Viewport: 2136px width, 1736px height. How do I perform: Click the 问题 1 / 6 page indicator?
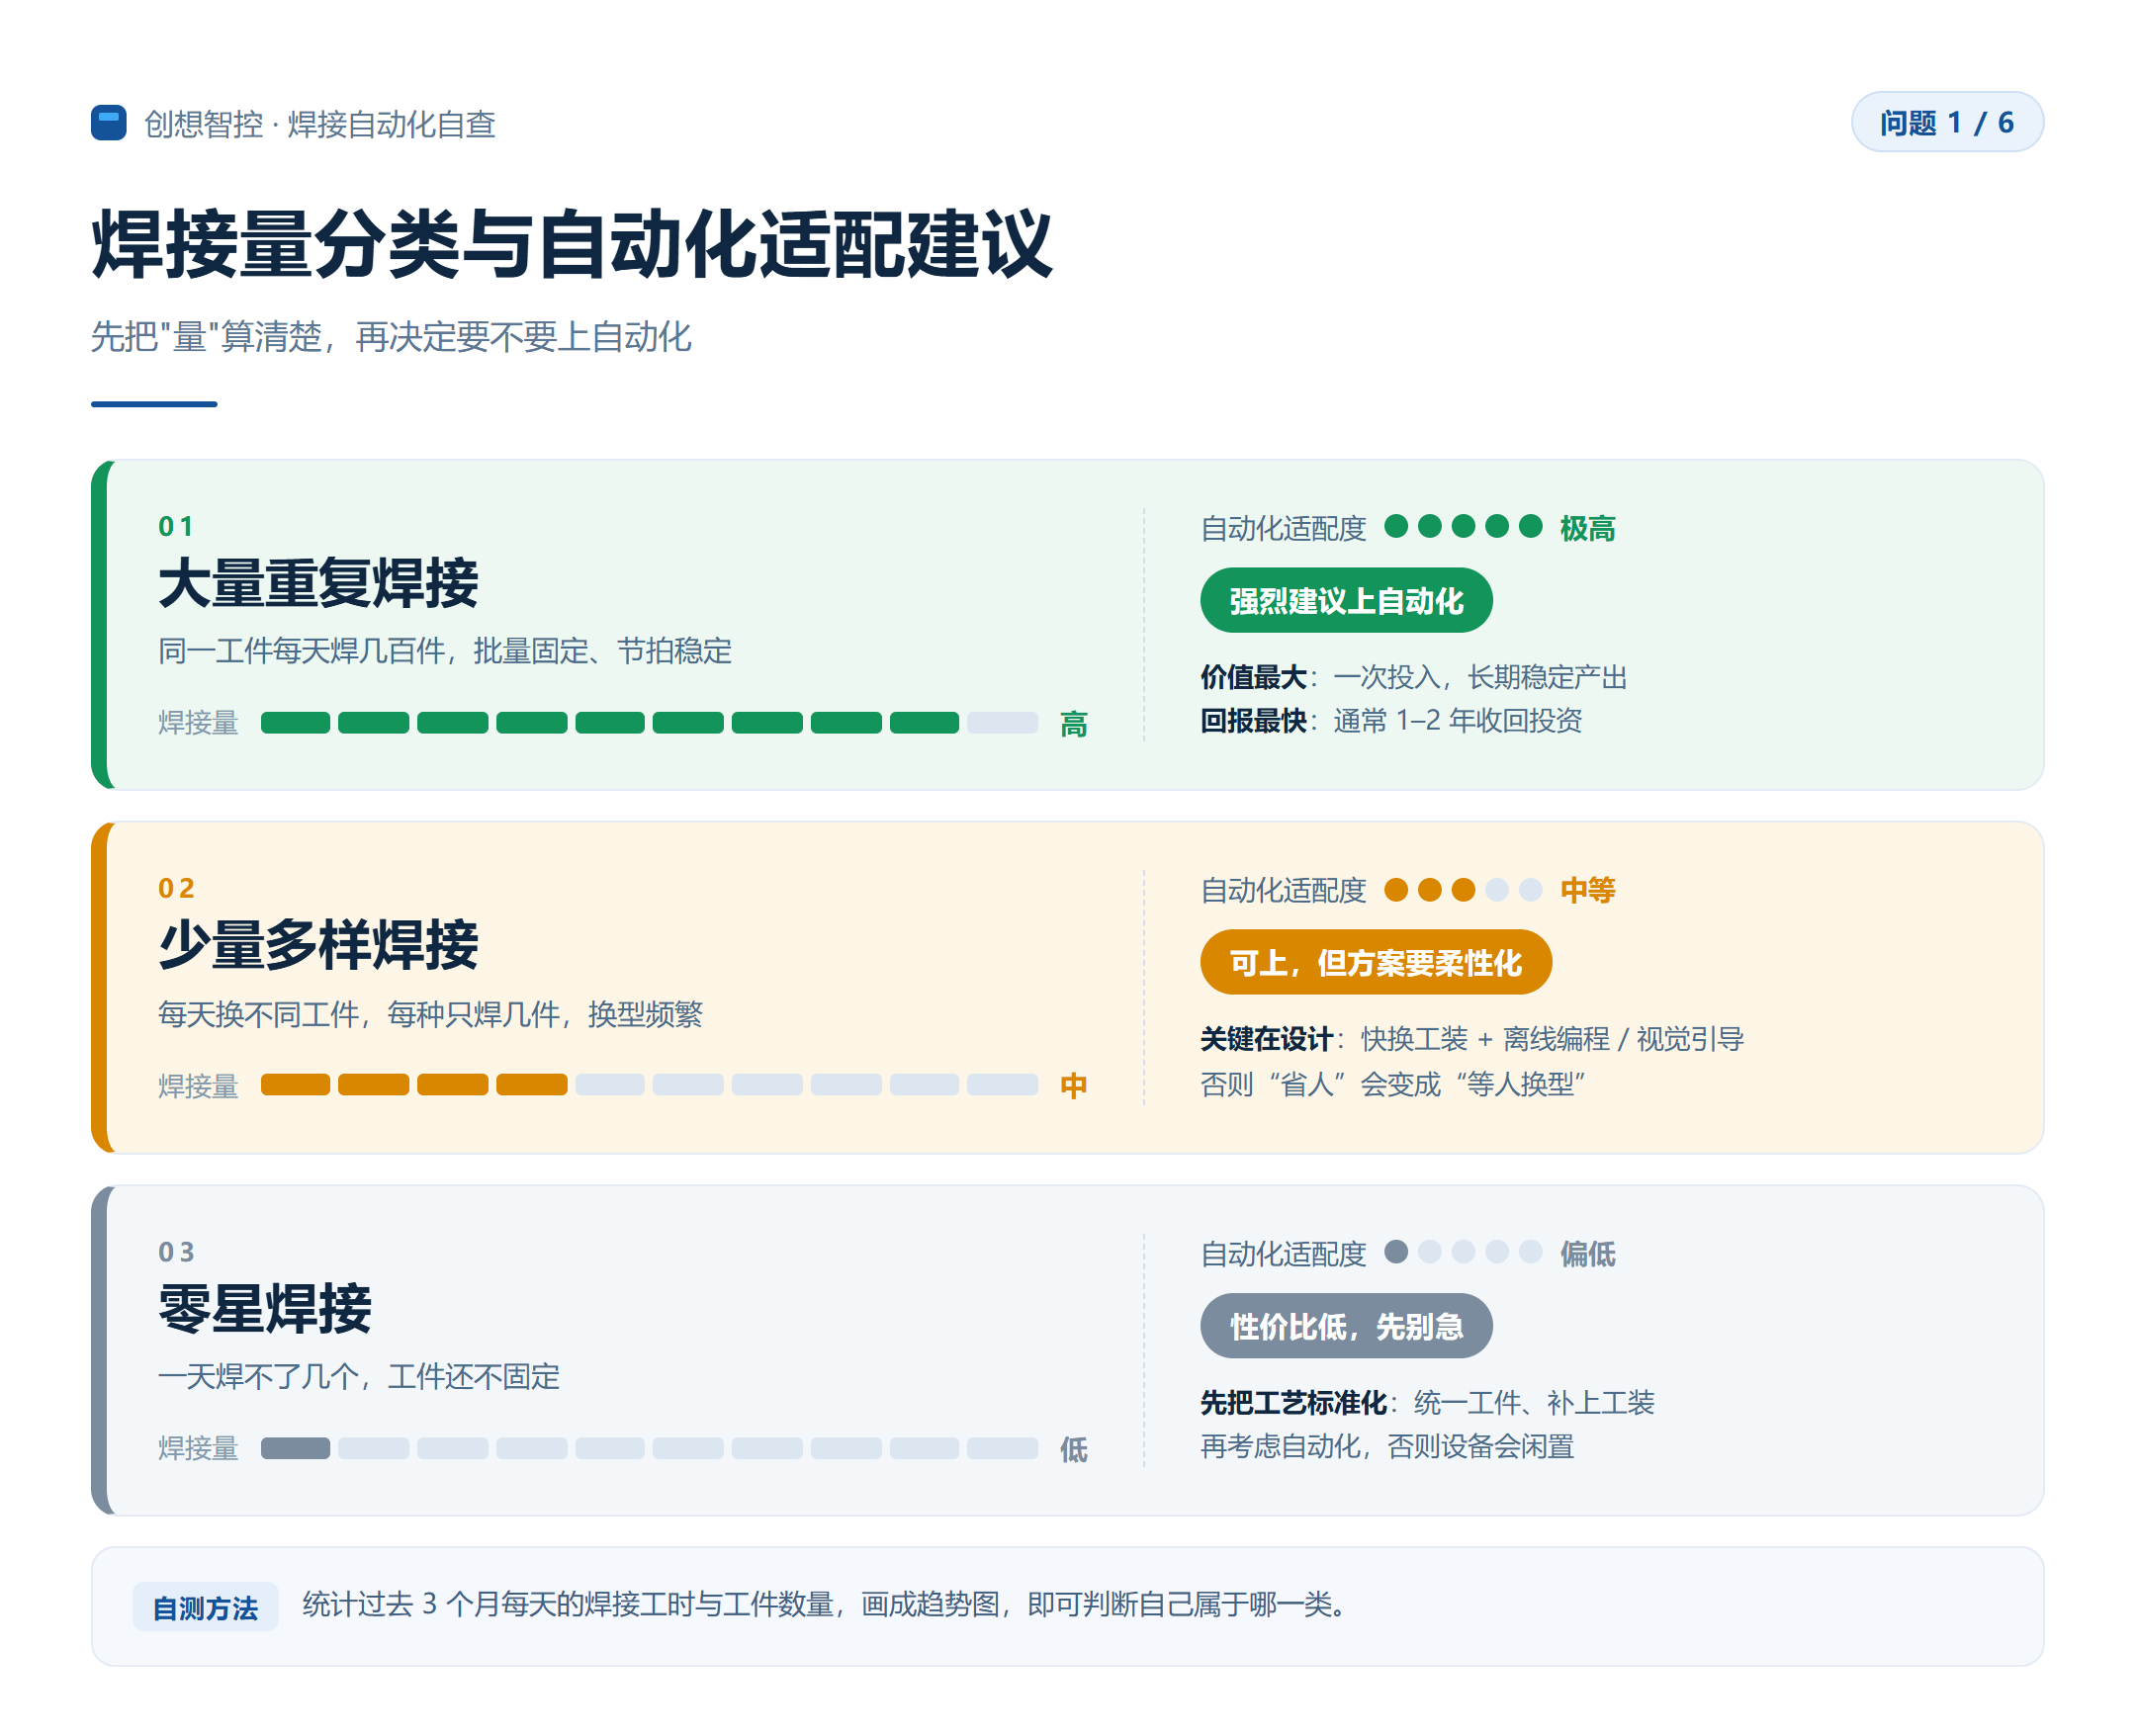1945,122
